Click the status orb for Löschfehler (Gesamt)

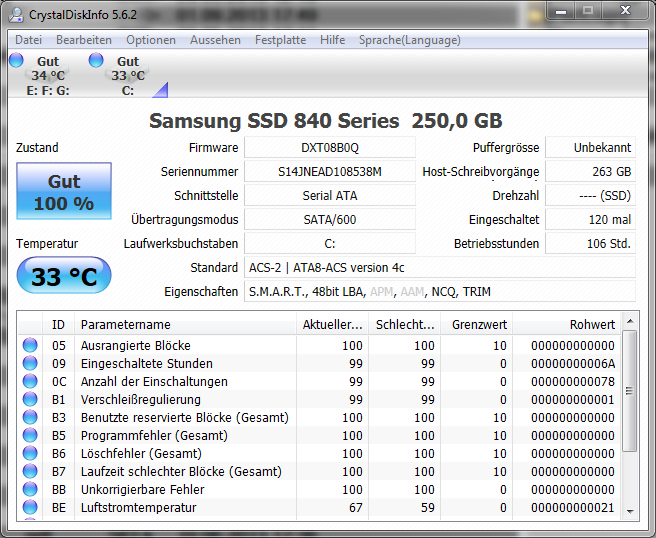30,453
